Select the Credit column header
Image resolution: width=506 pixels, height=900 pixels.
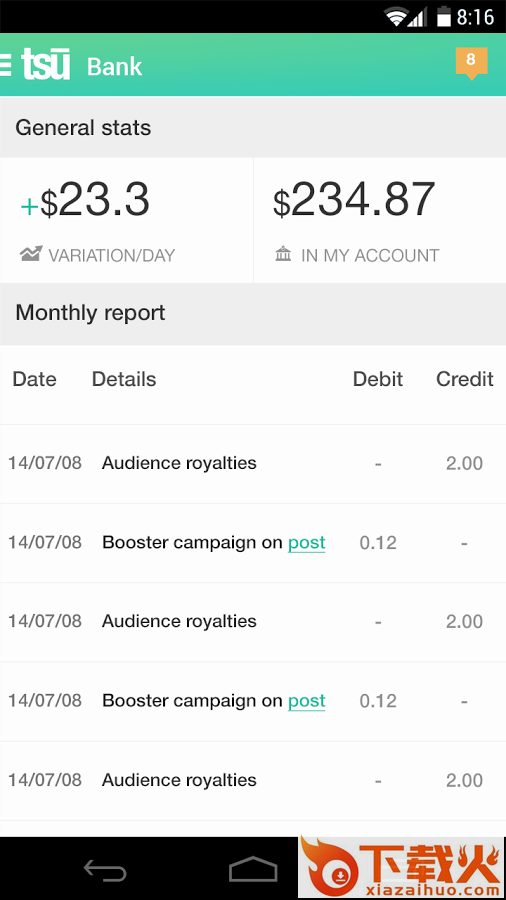(x=465, y=379)
